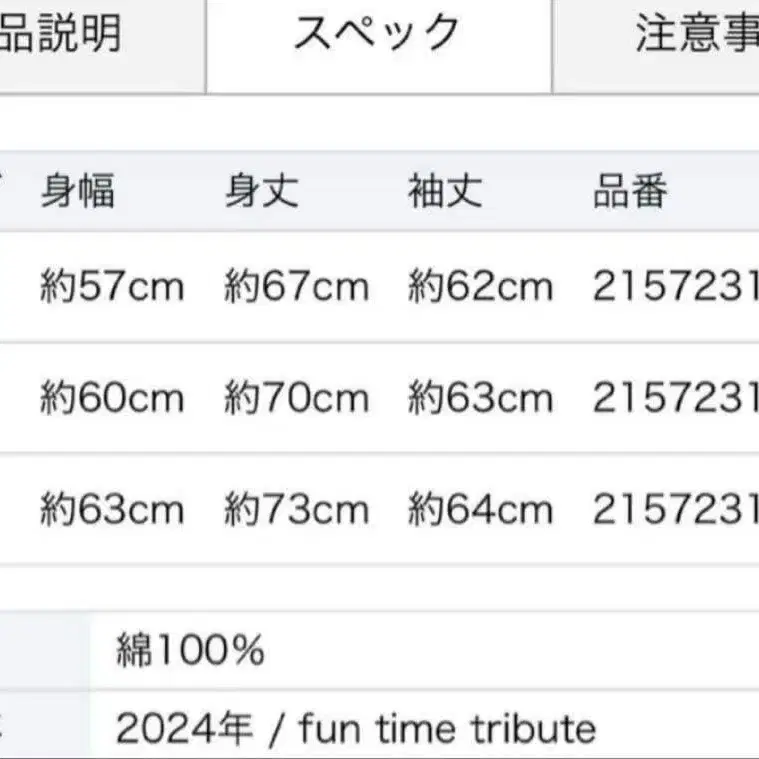Switch to the スペック tab
The height and width of the screenshot is (759, 759).
coord(378,34)
